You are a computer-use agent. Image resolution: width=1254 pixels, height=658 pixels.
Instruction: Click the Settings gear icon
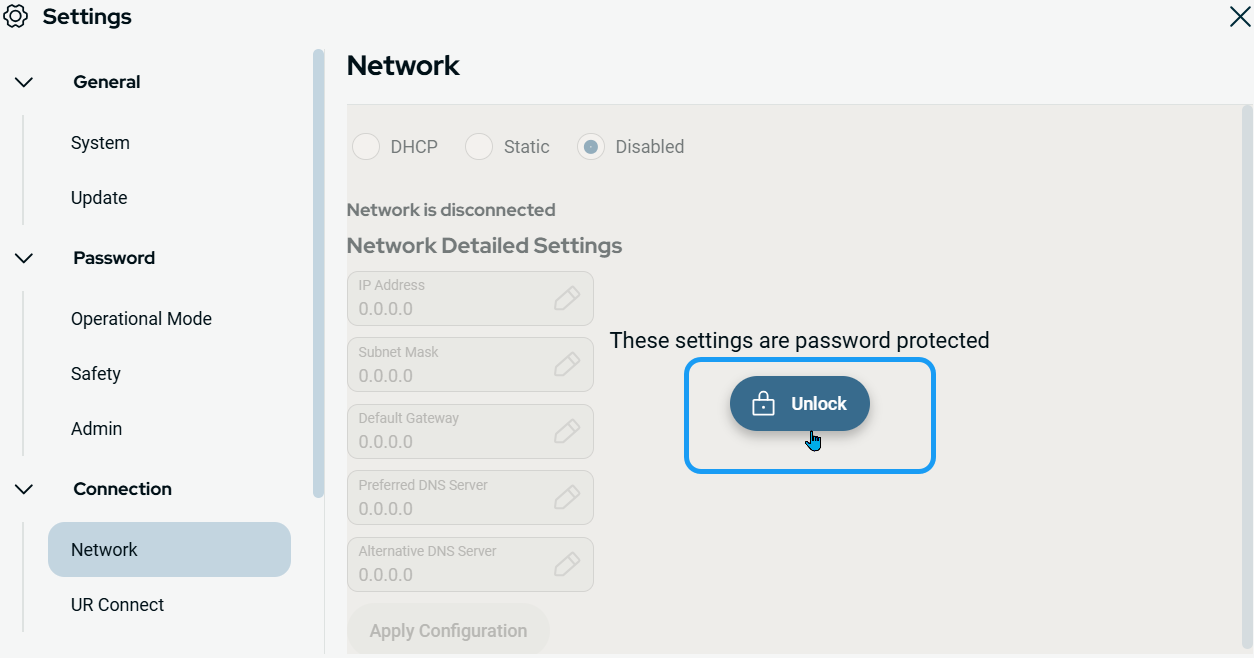click(16, 17)
